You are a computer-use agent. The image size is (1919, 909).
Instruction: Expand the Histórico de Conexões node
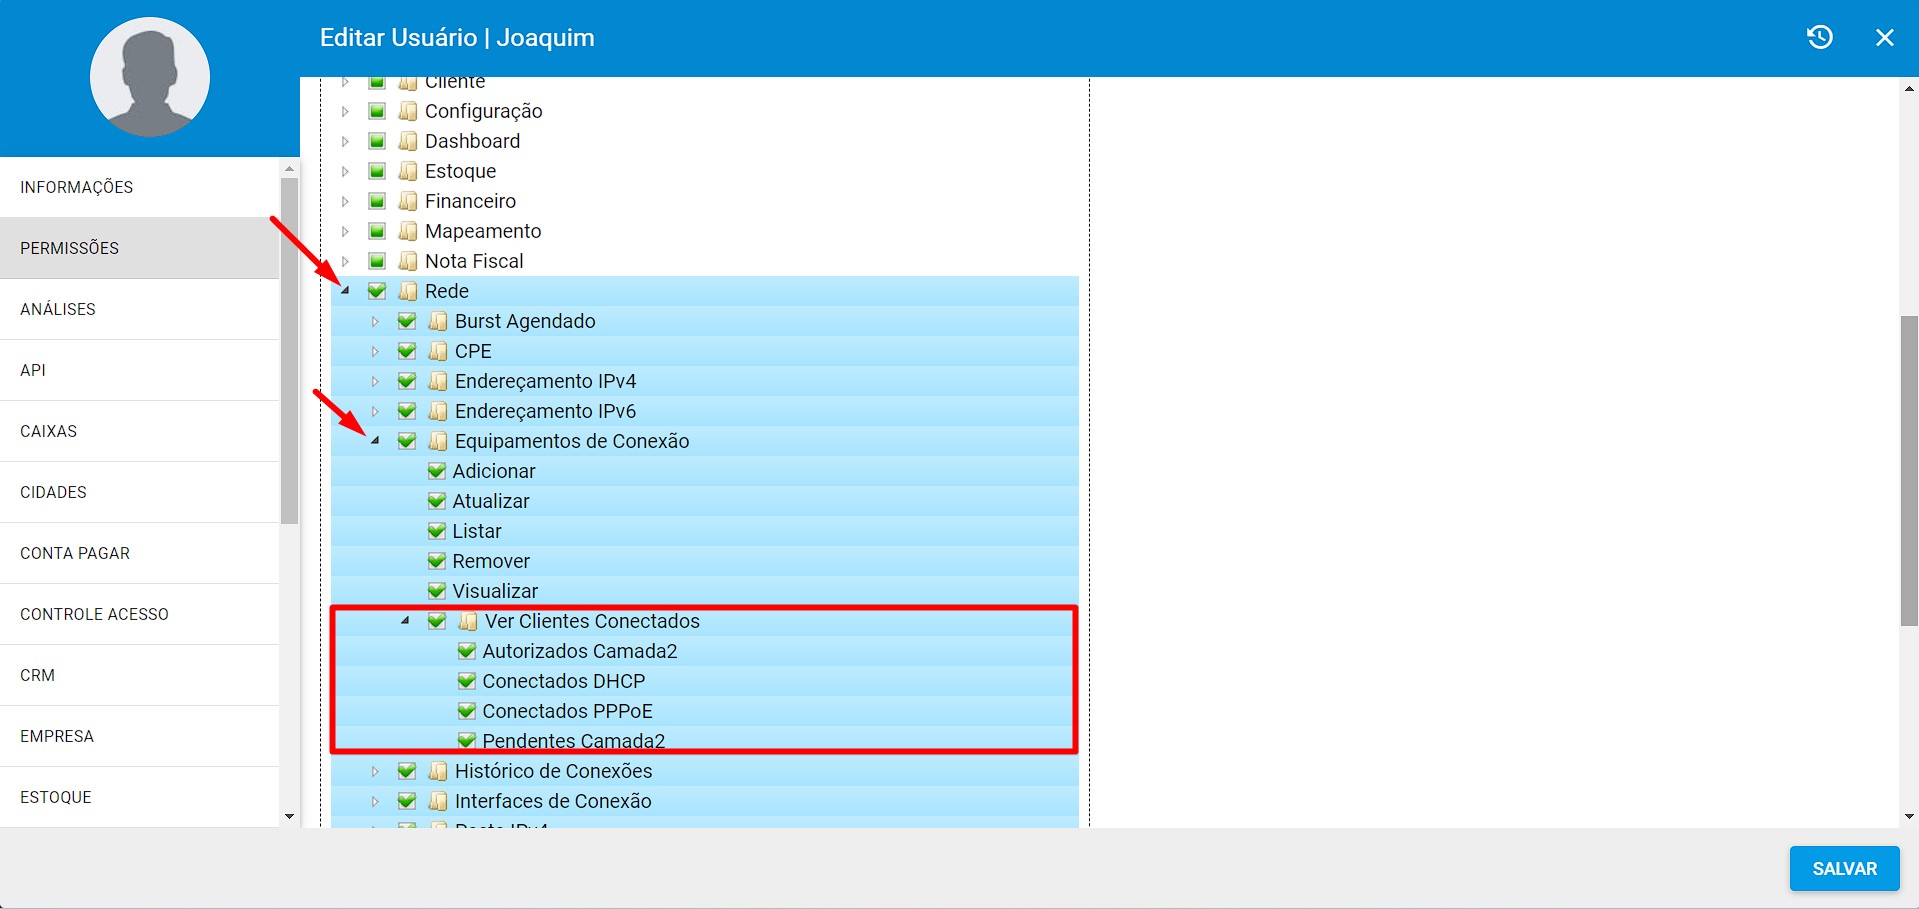pos(375,771)
